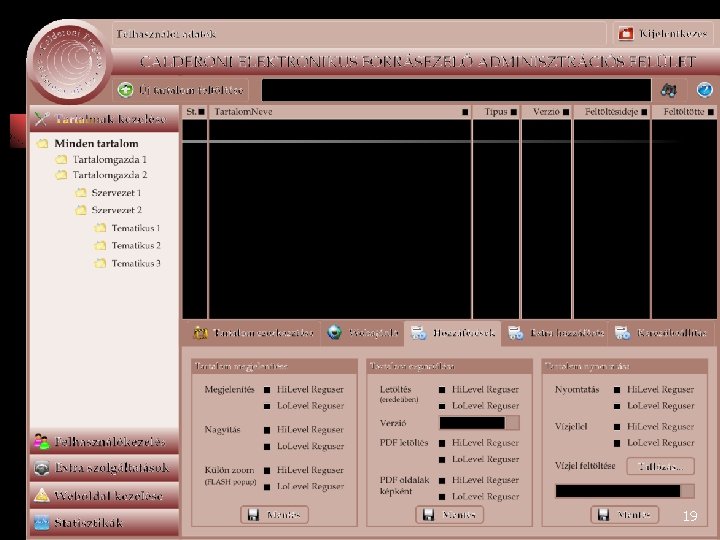Click the dropdown below Vízjel feltöltése
Screen dimensions: 720x540
624,491
